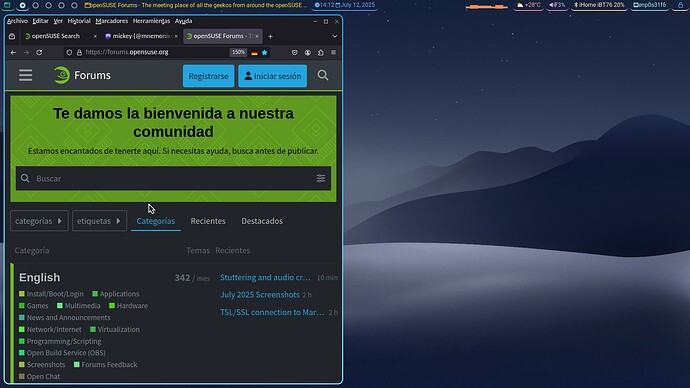
Task: Open the forum hamburger sidebar menu
Action: click(26, 75)
